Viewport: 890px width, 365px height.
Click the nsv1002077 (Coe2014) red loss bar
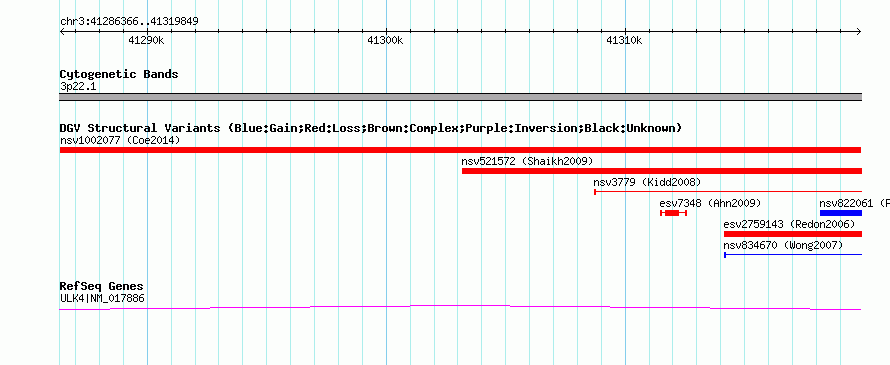point(460,150)
